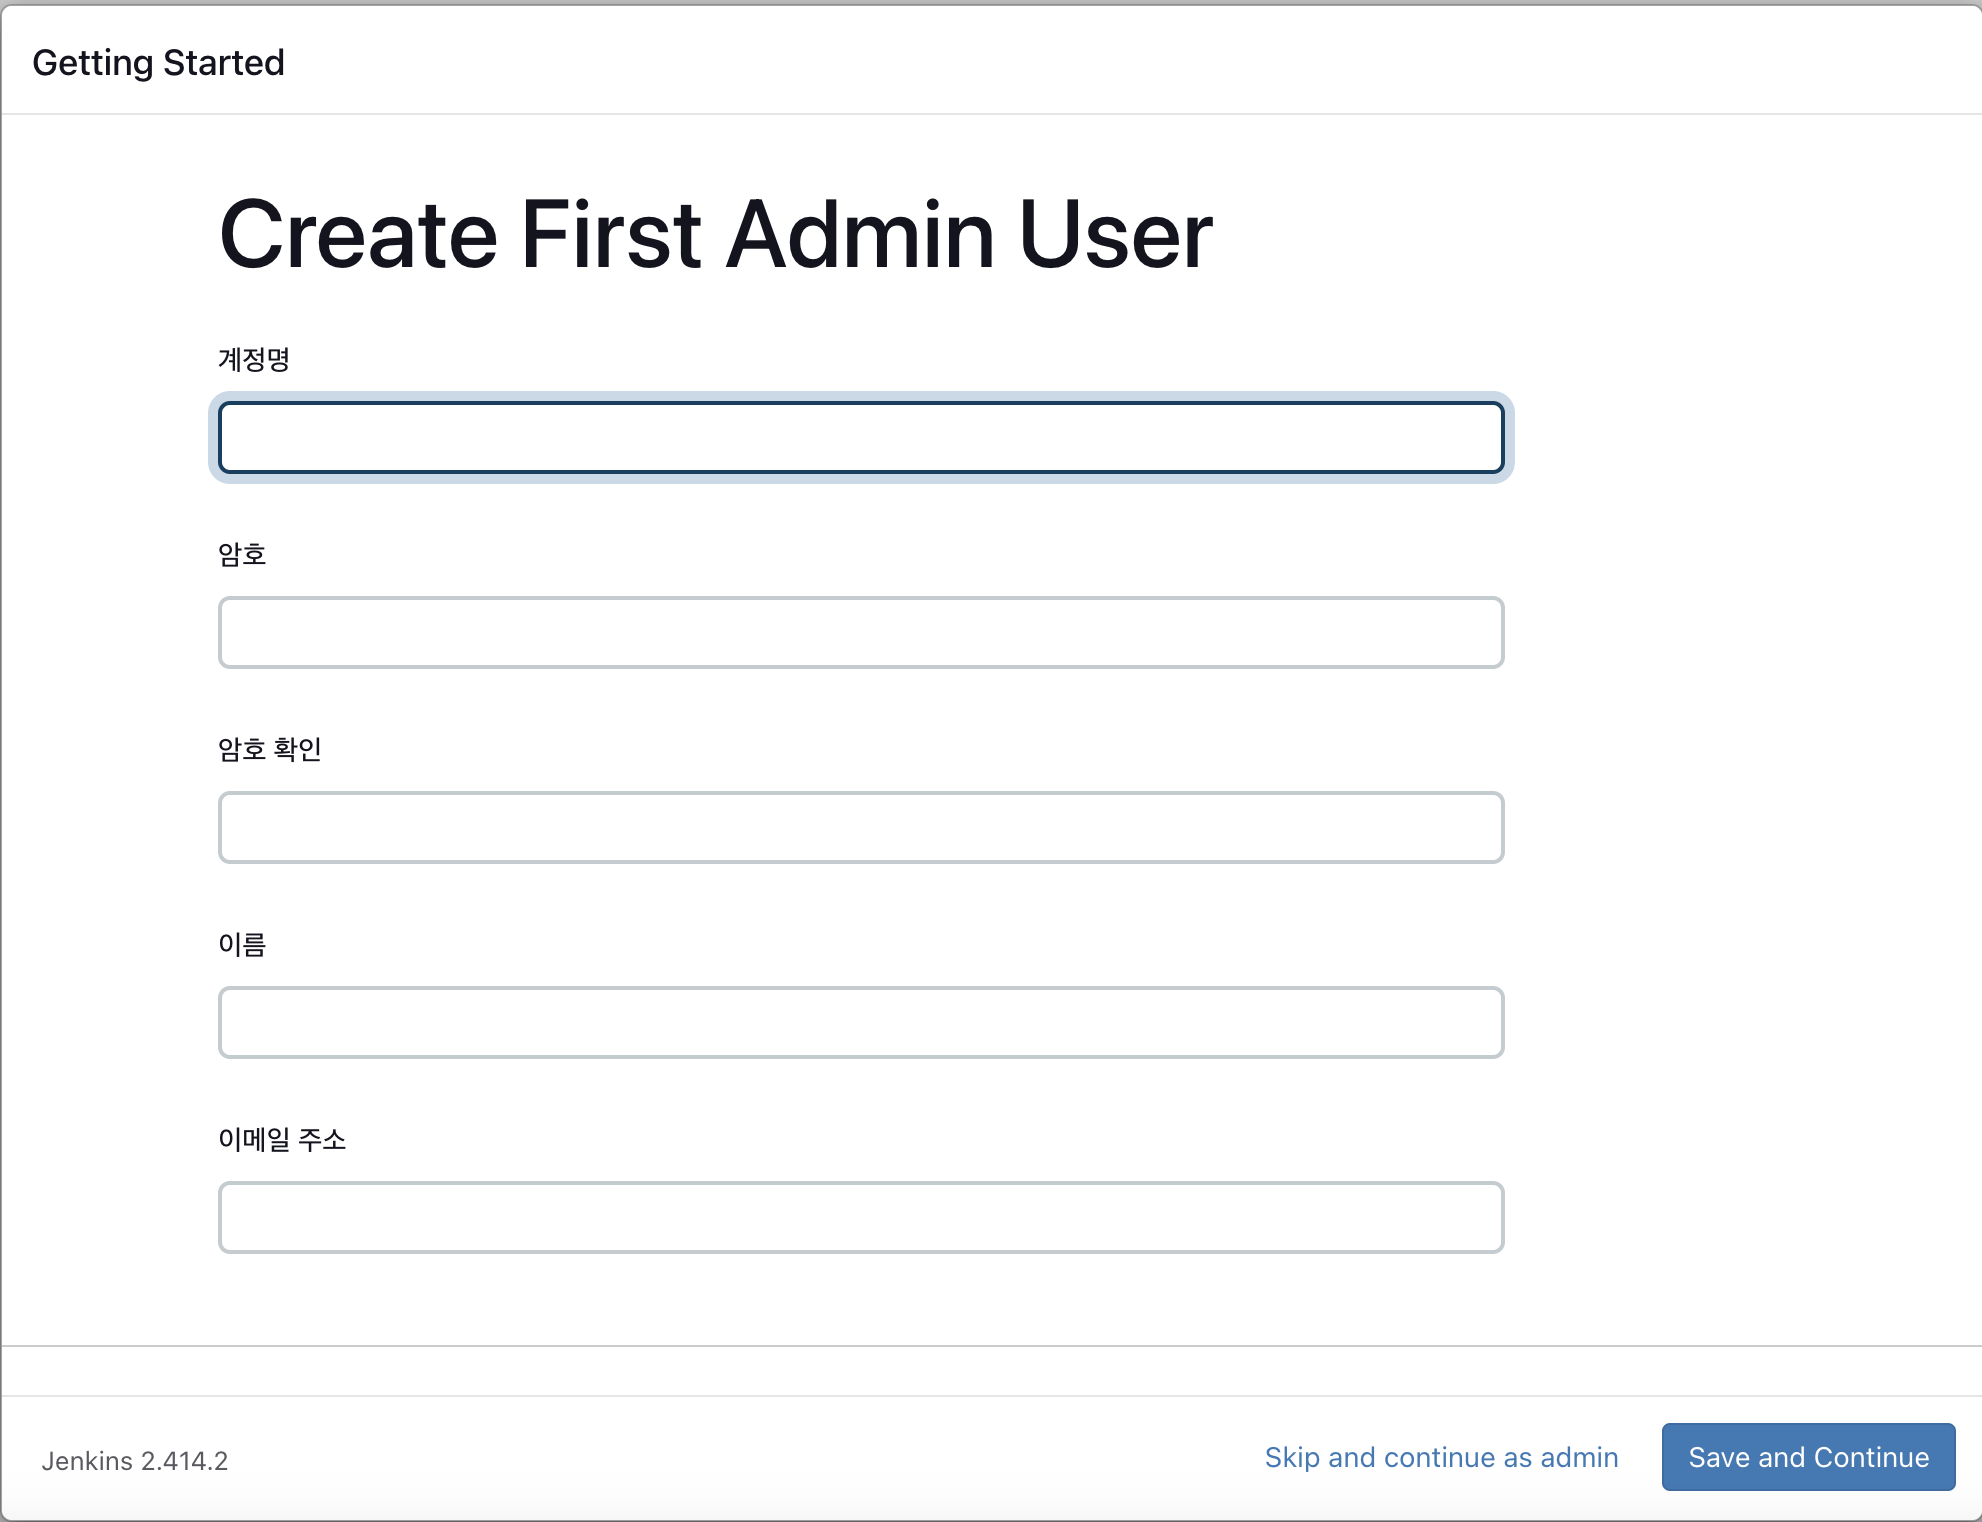The height and width of the screenshot is (1522, 1982).
Task: Click the word Create in the heading
Action: click(358, 236)
